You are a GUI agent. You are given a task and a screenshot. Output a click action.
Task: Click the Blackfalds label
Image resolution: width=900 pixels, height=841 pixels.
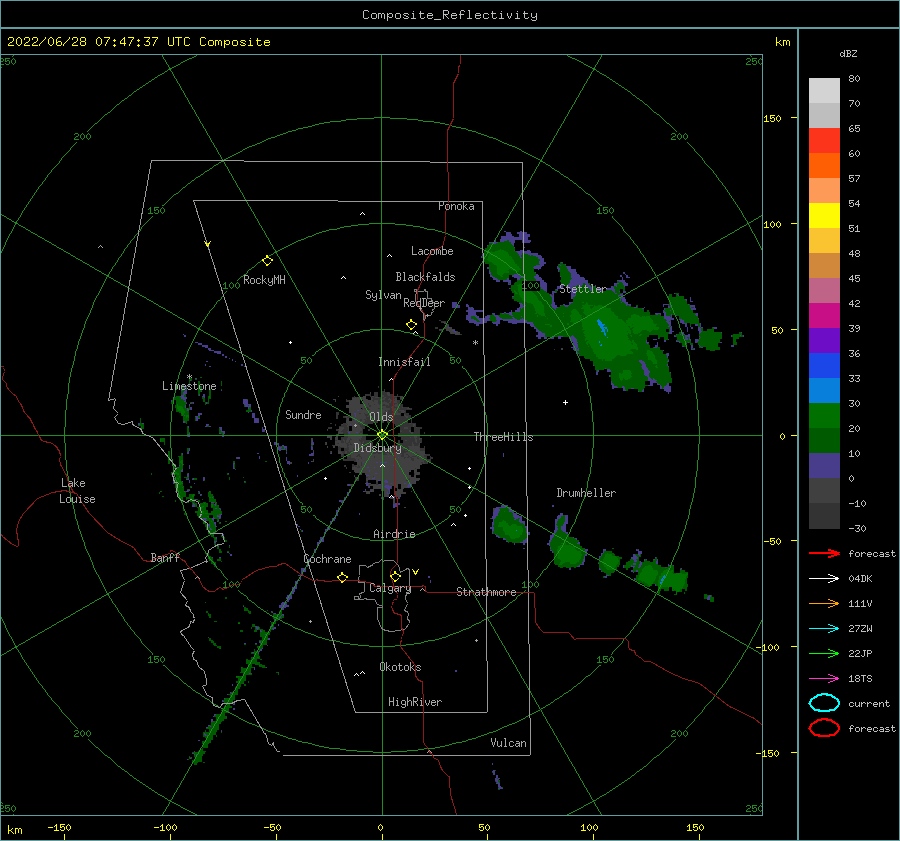(425, 277)
